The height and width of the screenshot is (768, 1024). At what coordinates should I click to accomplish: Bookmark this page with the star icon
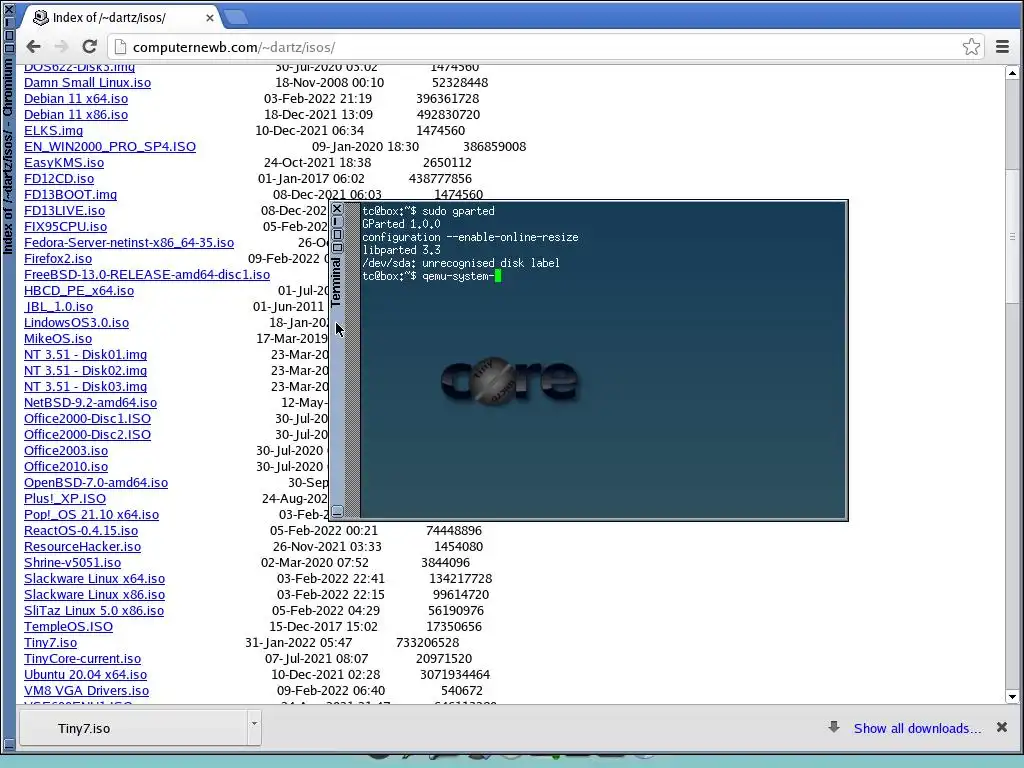coord(971,46)
